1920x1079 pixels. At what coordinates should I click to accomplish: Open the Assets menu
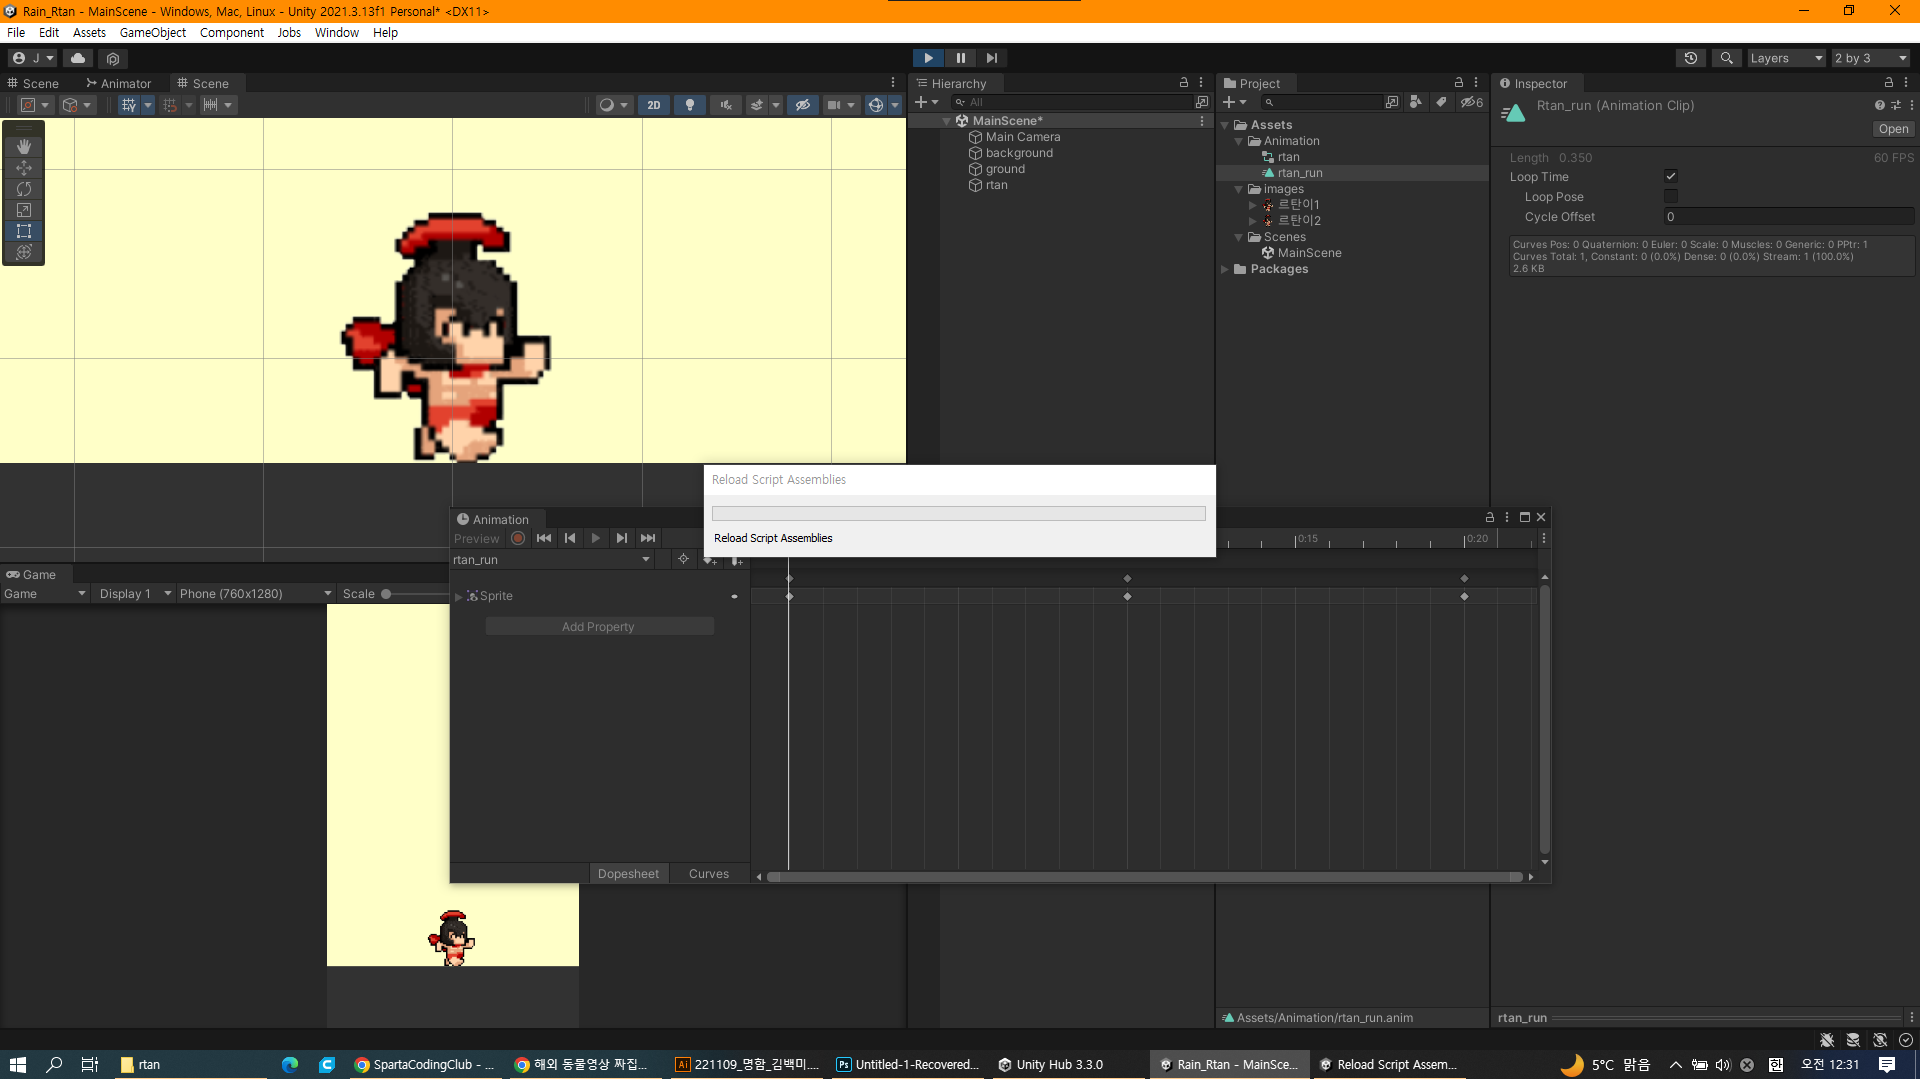(89, 33)
